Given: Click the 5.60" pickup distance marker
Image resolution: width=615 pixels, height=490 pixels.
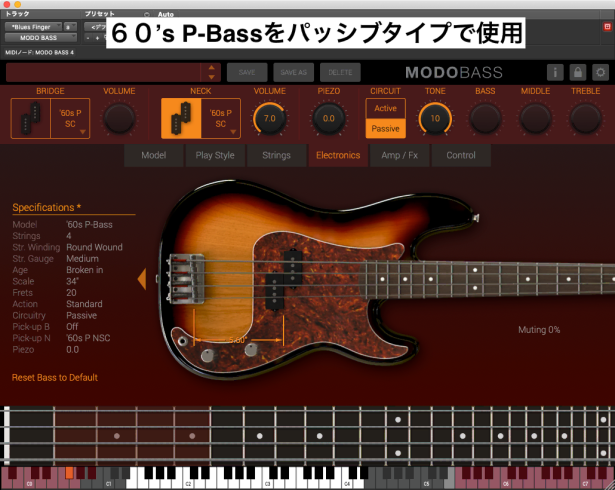Looking at the screenshot, I should pos(238,340).
